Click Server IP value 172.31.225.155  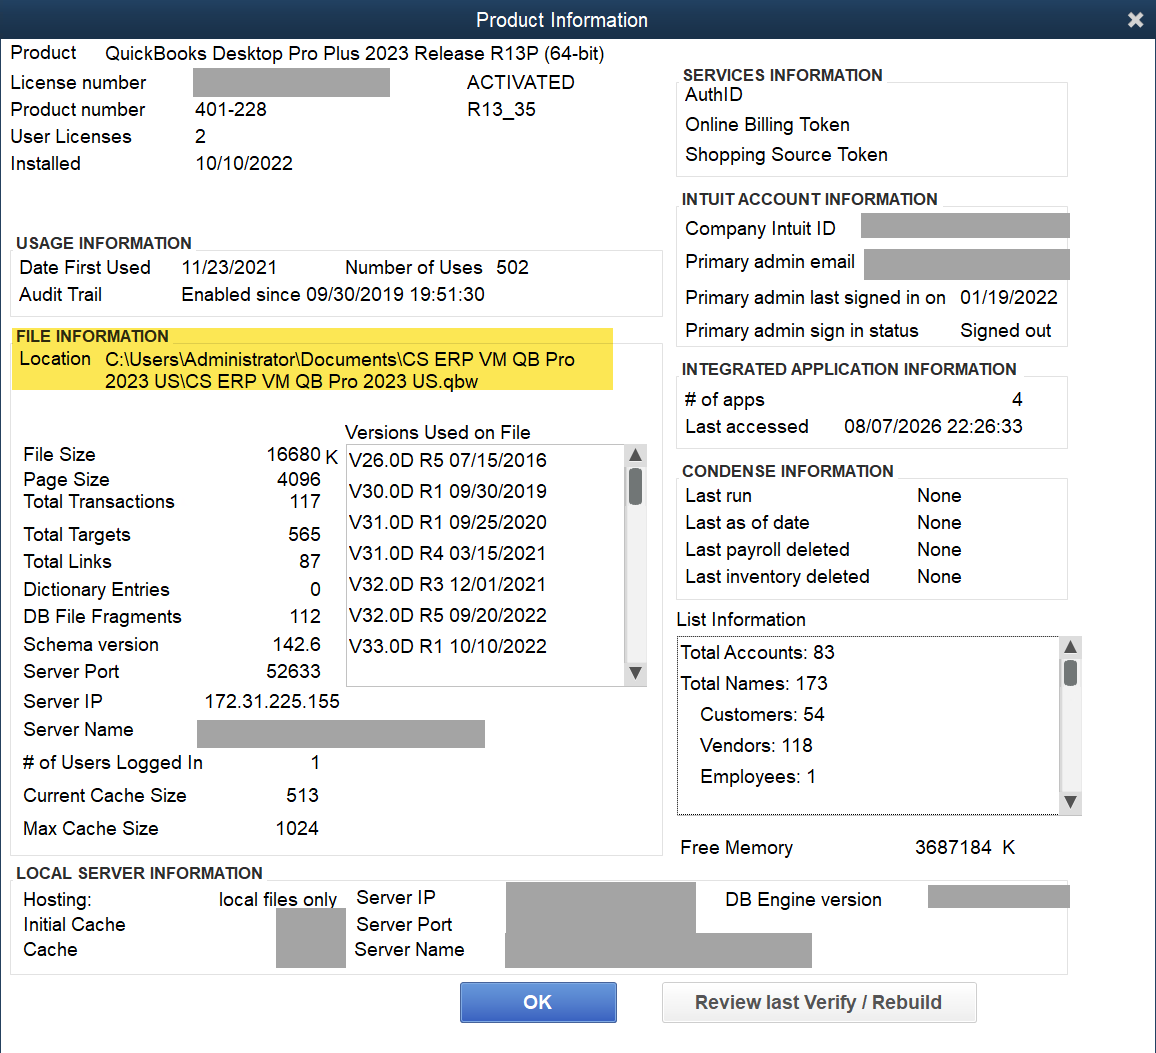(272, 701)
